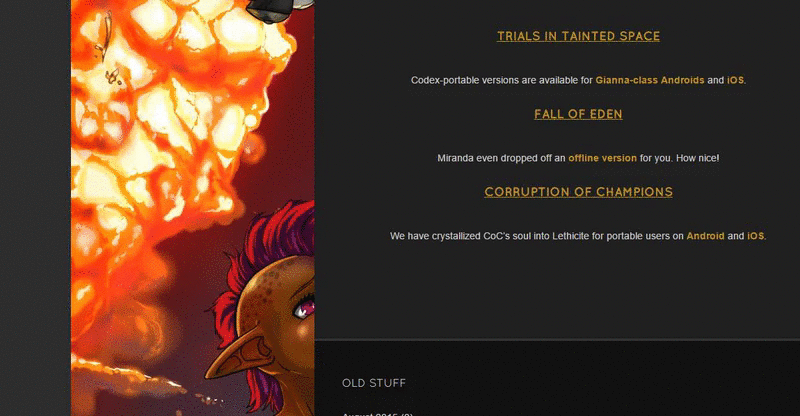The height and width of the screenshot is (416, 800).
Task: Click the goblin character's pink eye
Action: coord(305,309)
